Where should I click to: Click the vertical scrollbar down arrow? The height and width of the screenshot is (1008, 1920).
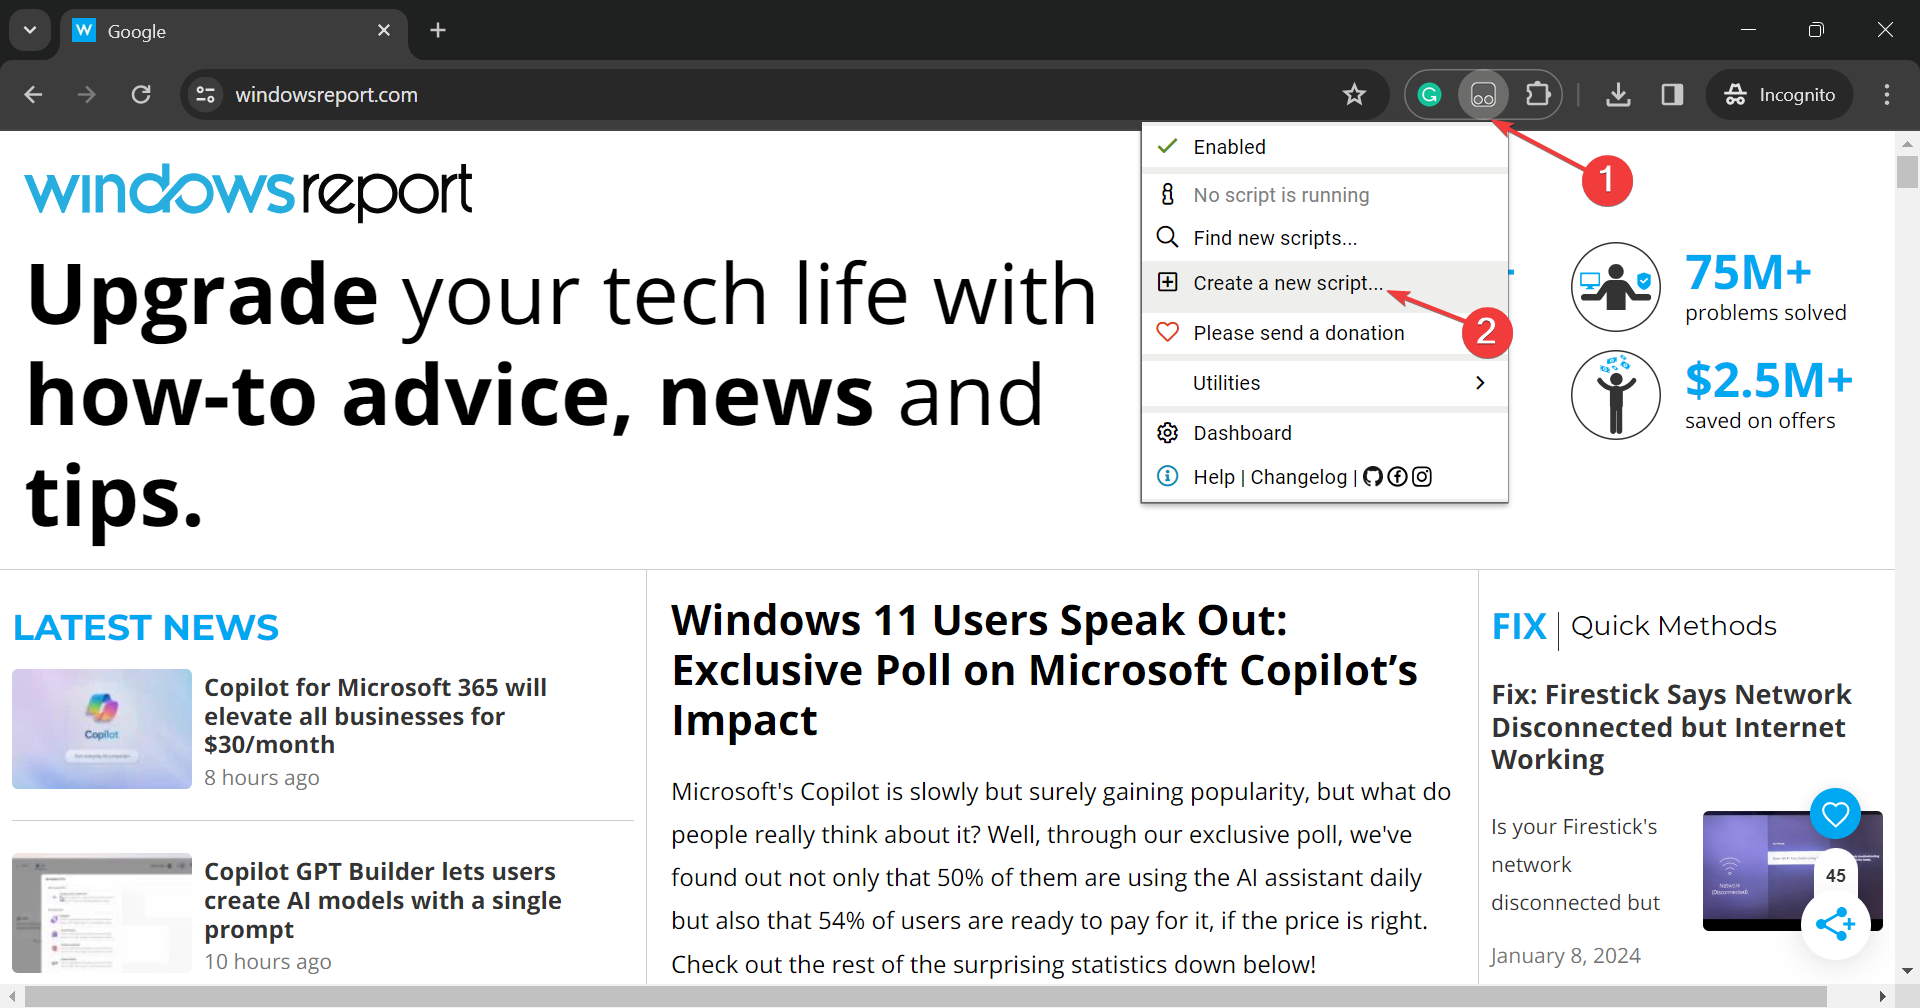tap(1907, 971)
